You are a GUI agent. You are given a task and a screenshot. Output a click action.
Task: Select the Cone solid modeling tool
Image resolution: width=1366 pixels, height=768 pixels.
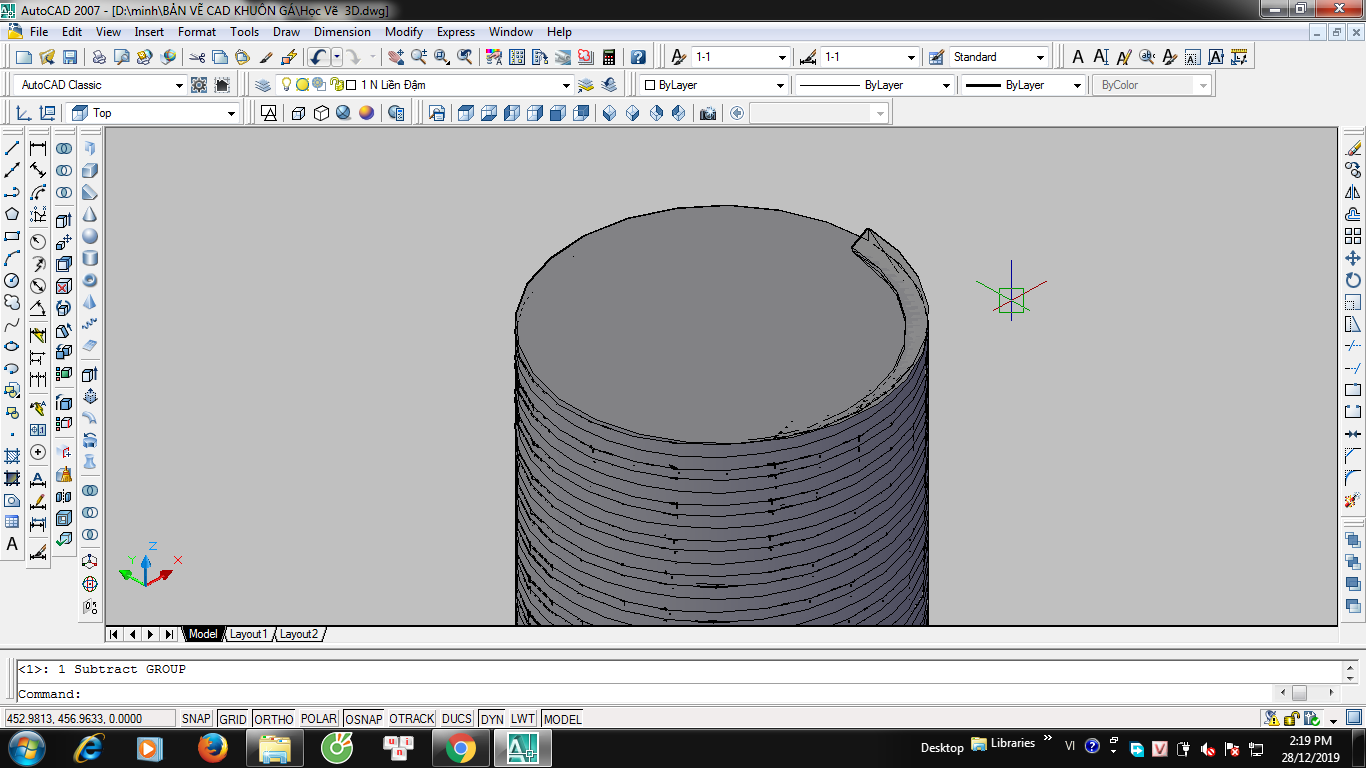(90, 214)
